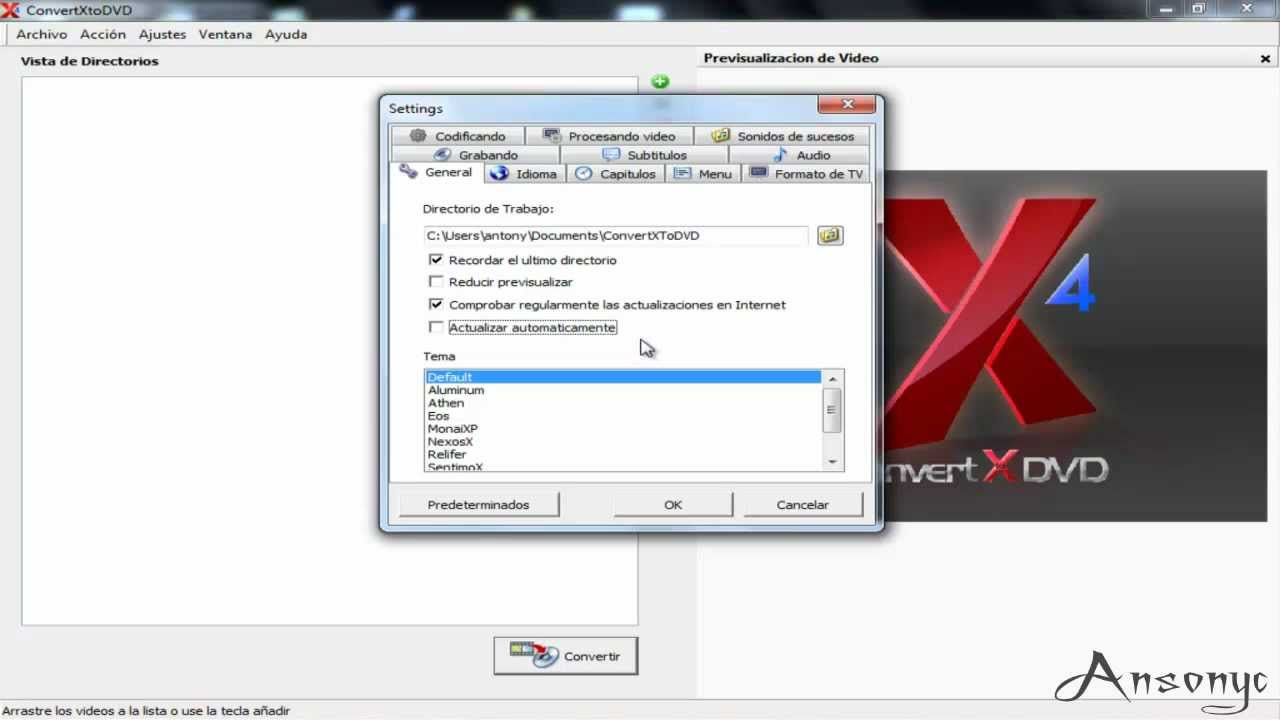
Task: Click the Tema list scrollbar thumb
Action: pos(832,410)
